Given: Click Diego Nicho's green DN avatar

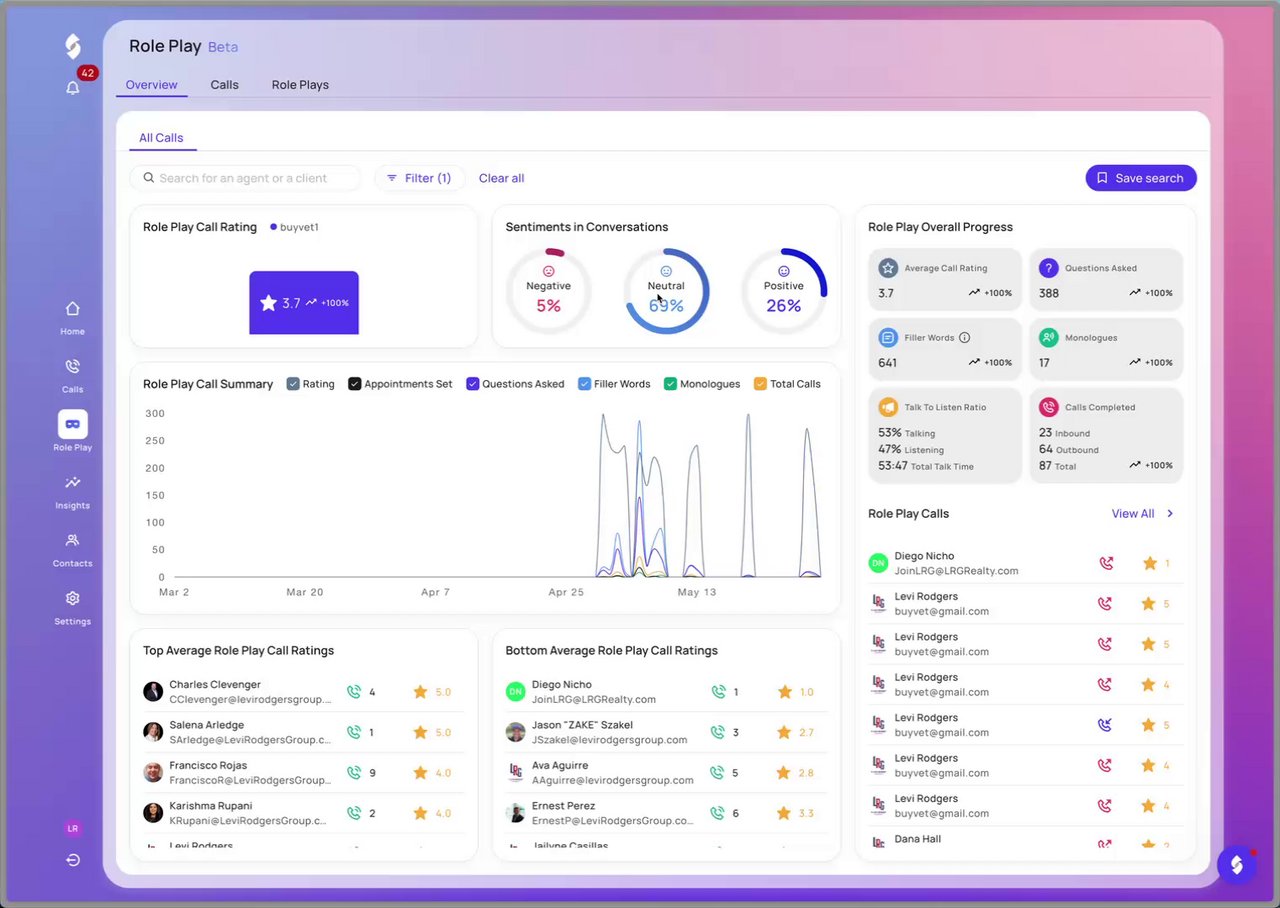Looking at the screenshot, I should coord(878,563).
